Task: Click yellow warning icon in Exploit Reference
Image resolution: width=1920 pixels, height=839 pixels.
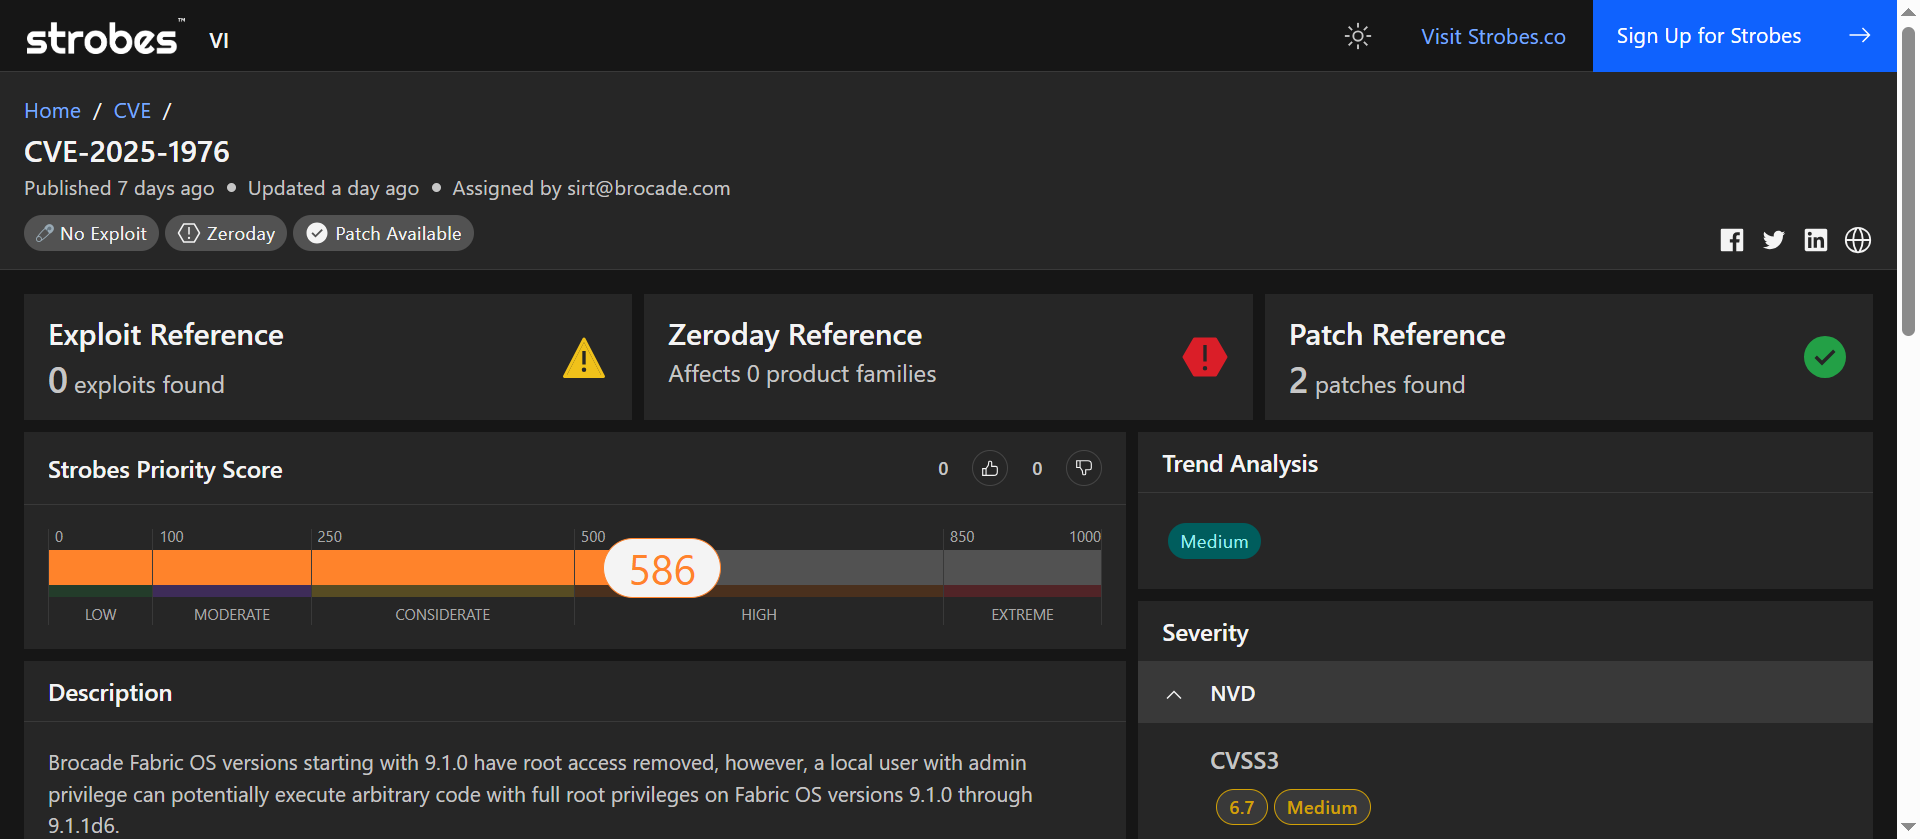Action: click(584, 358)
